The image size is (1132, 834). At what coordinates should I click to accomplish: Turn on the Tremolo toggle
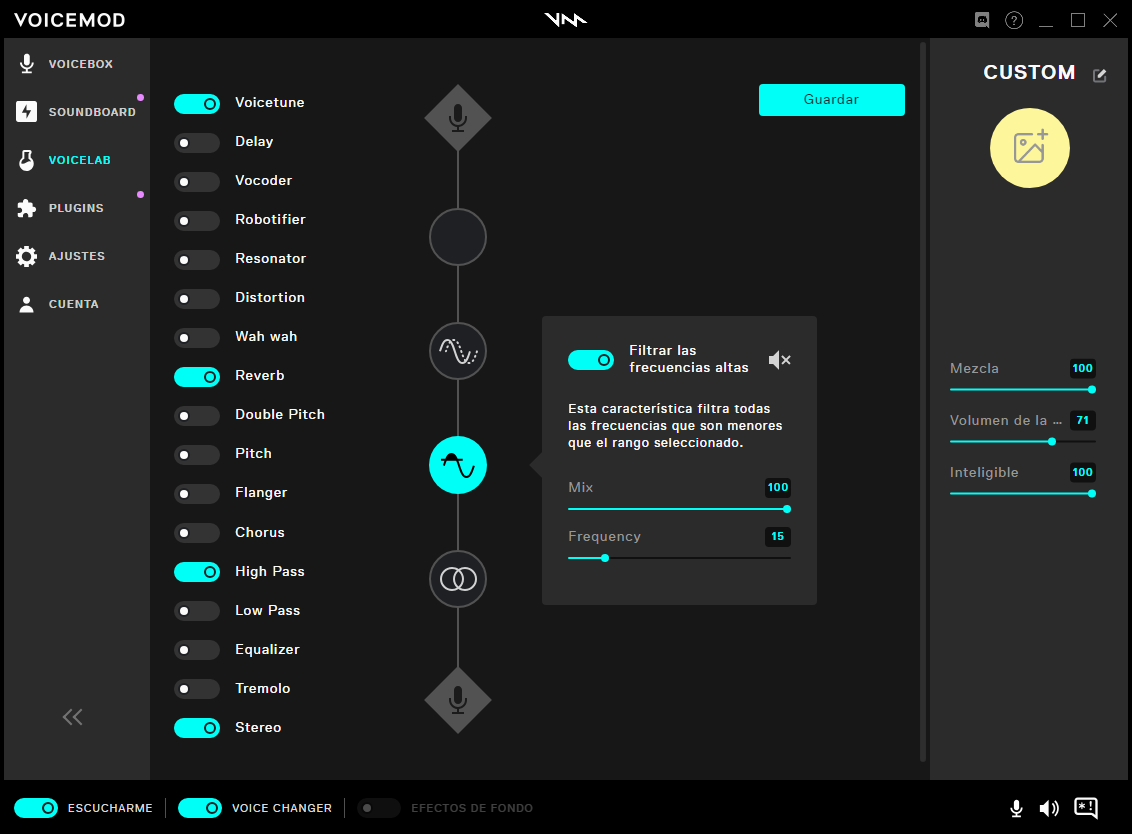click(197, 690)
